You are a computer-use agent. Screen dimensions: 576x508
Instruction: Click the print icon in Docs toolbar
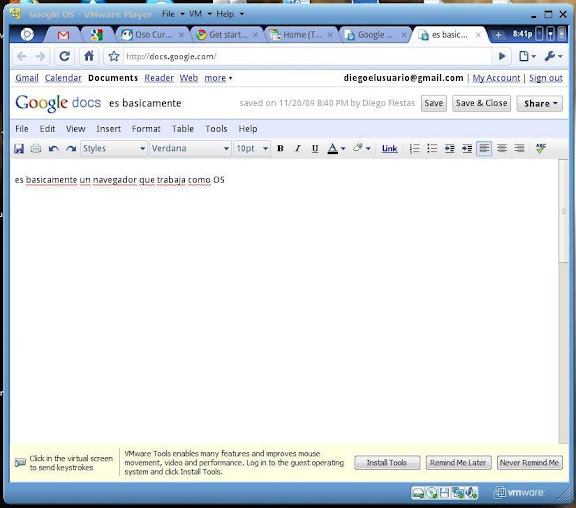coord(36,148)
